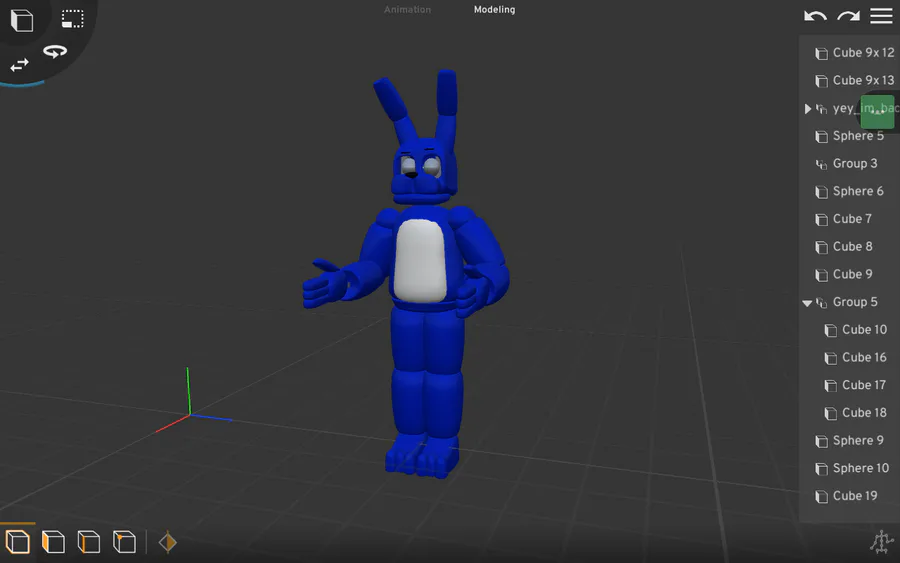
Task: Select Cube 7 in object list
Action: pyautogui.click(x=851, y=219)
